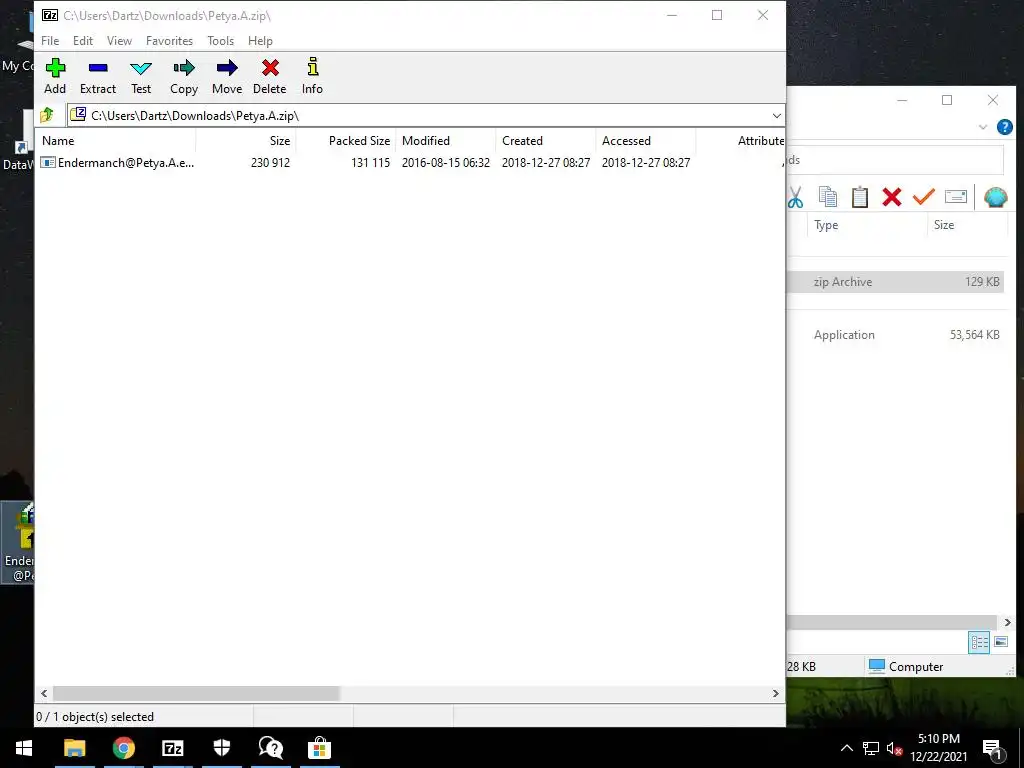Image resolution: width=1024 pixels, height=768 pixels.
Task: Run the Test archive tool
Action: click(x=141, y=76)
